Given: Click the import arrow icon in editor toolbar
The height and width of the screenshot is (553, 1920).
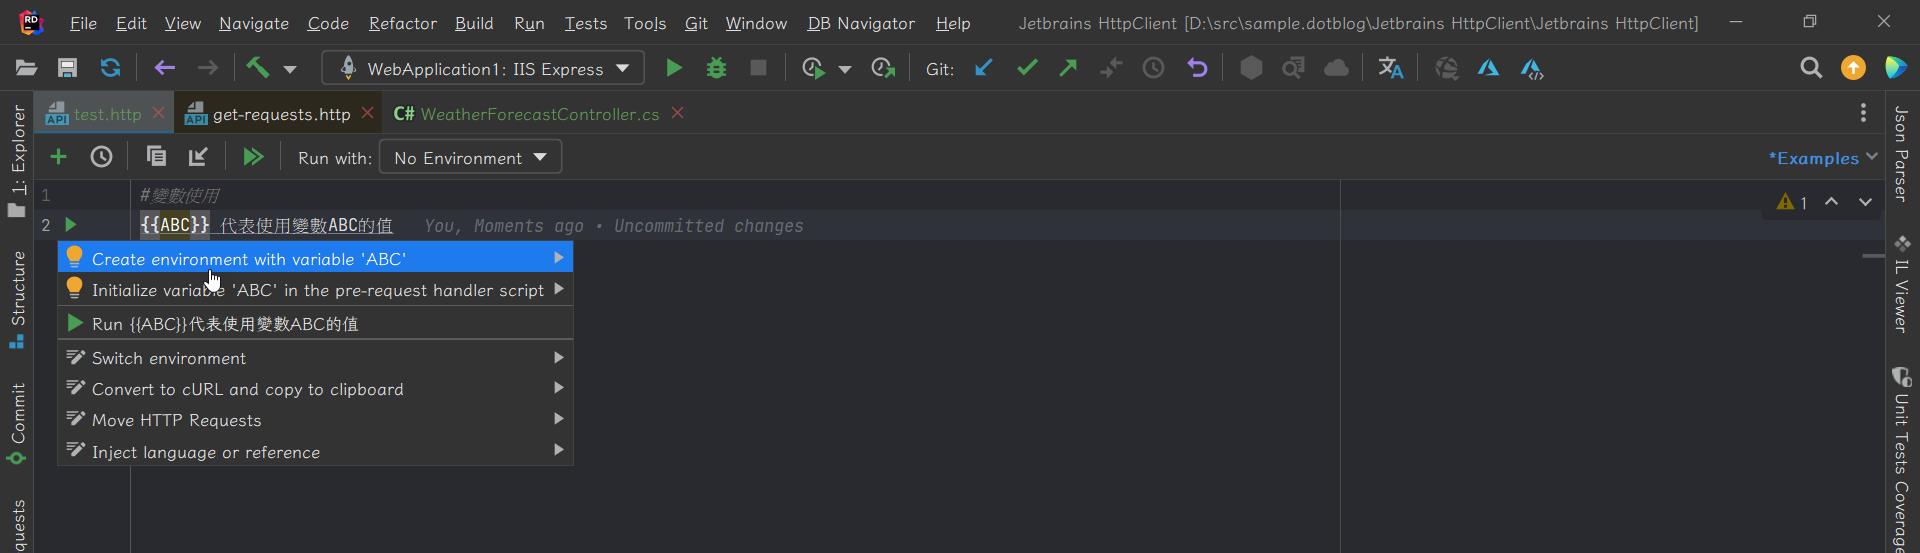Looking at the screenshot, I should tap(198, 157).
